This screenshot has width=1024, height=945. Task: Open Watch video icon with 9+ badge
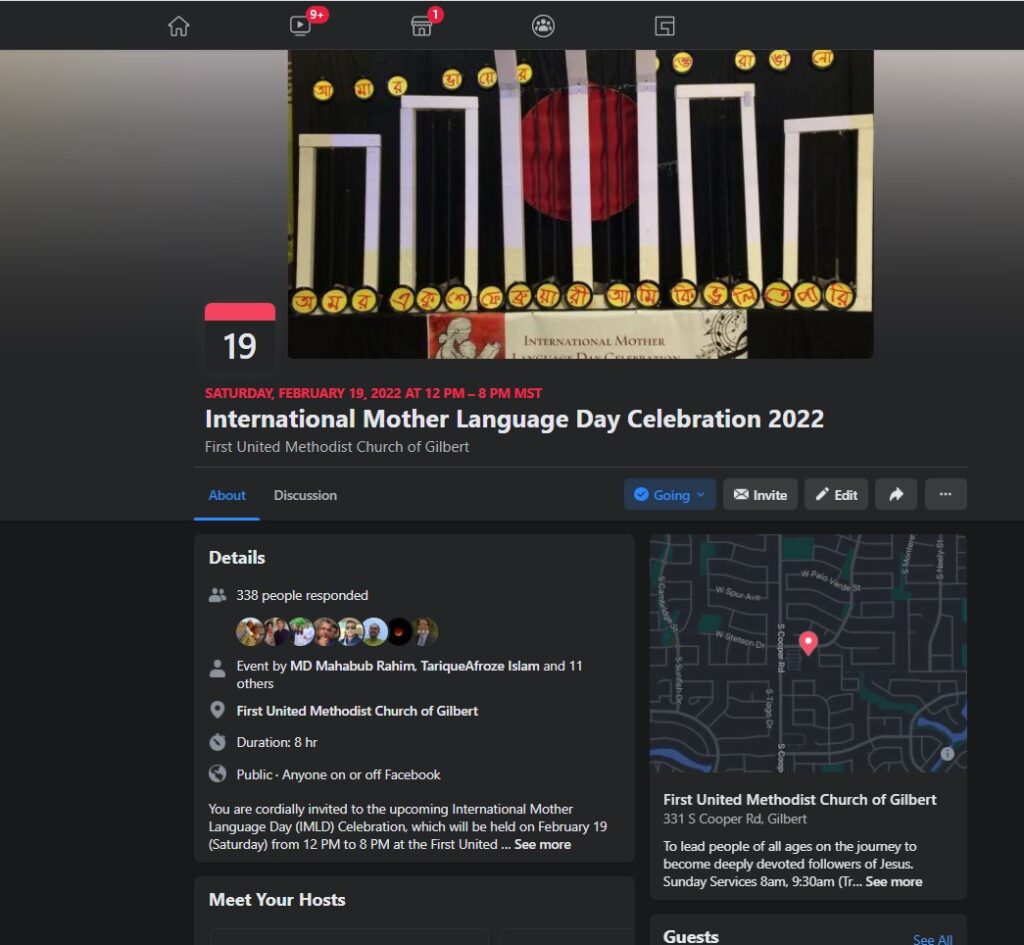pyautogui.click(x=300, y=25)
